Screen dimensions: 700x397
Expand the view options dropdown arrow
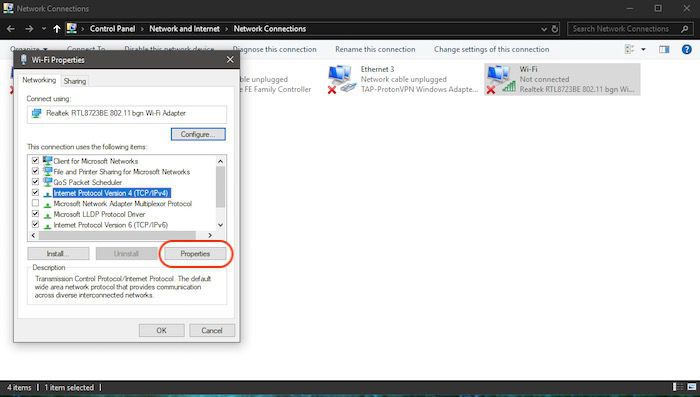pos(643,49)
